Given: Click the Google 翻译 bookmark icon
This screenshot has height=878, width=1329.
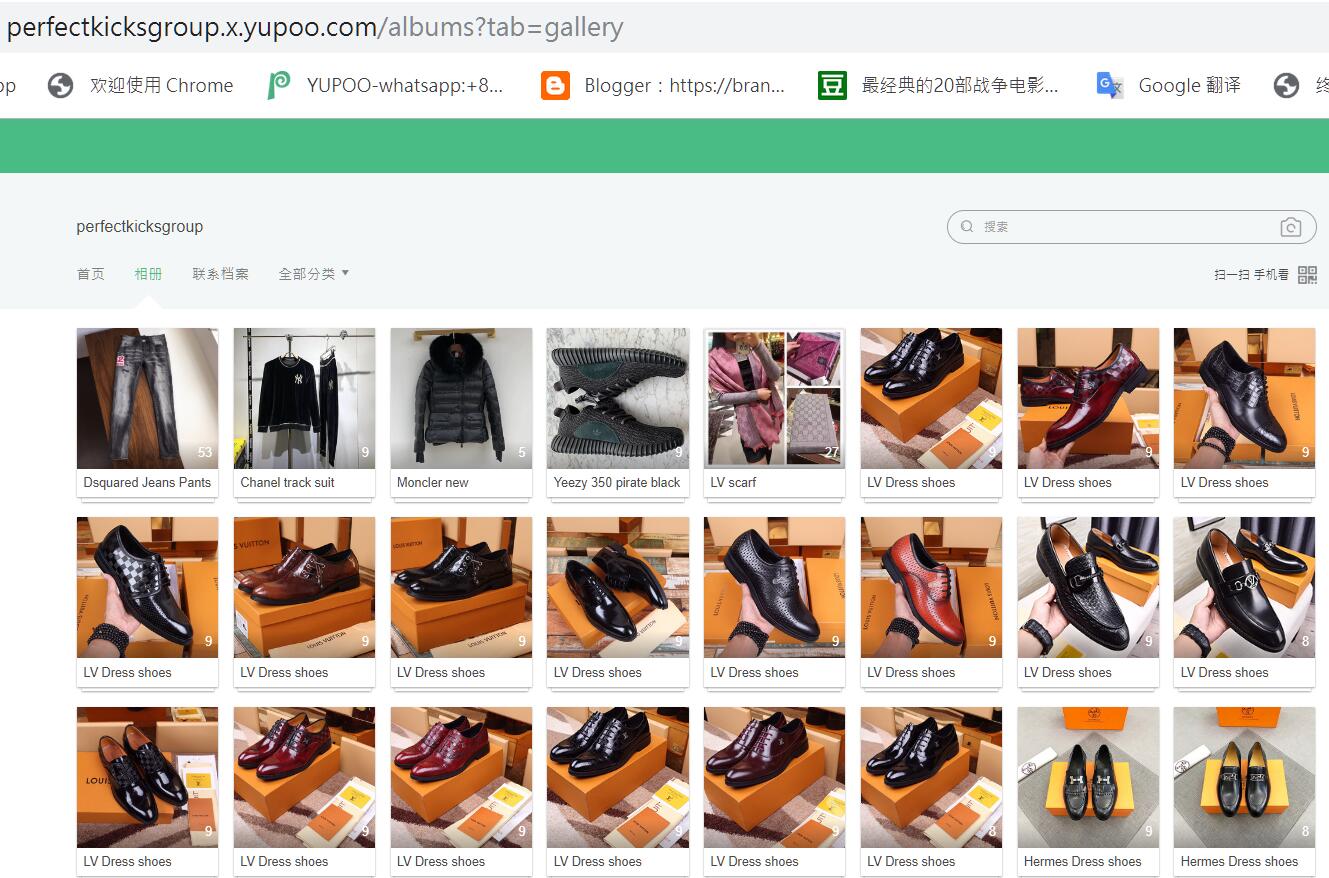Looking at the screenshot, I should 1109,85.
